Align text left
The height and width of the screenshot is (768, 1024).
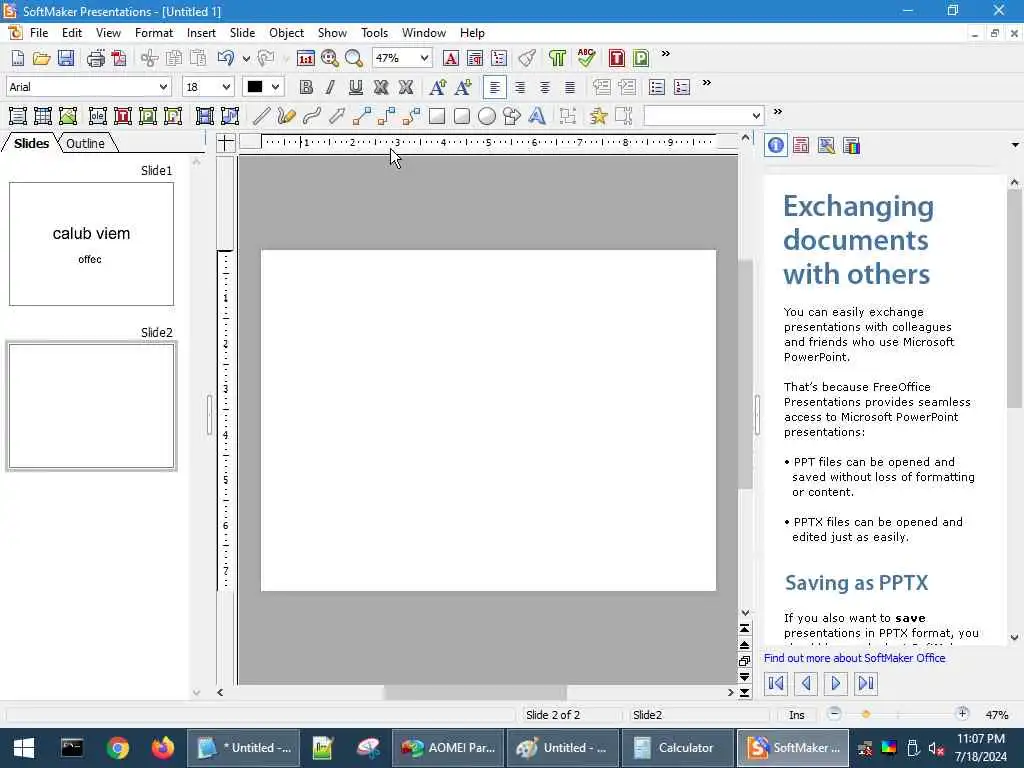pos(495,87)
